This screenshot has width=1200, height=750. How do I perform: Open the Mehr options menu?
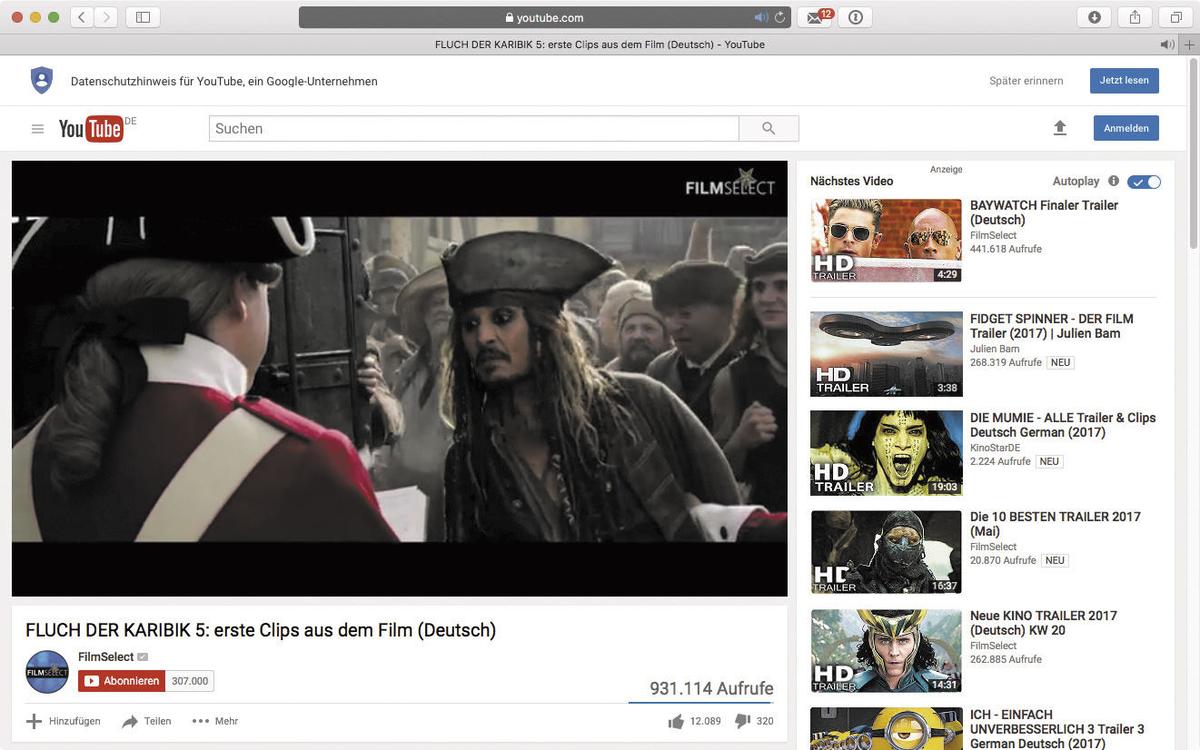tap(215, 721)
